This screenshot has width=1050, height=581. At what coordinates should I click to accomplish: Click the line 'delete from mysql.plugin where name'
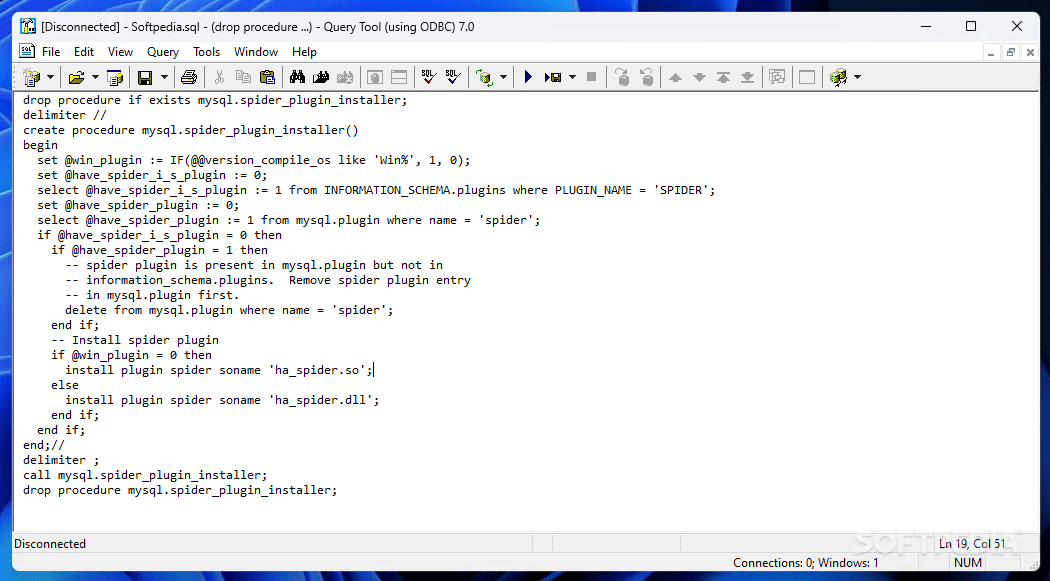click(x=229, y=310)
